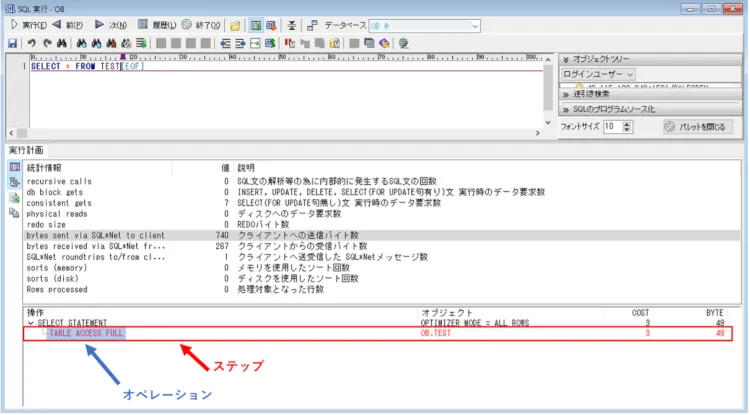Click the editor horizontal scrollbar left arrow
This screenshot has width=750, height=415.
point(11,133)
